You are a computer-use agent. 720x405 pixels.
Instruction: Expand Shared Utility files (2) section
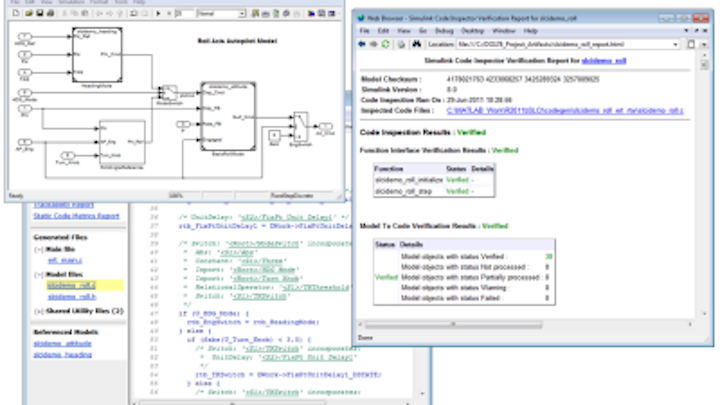tap(39, 311)
